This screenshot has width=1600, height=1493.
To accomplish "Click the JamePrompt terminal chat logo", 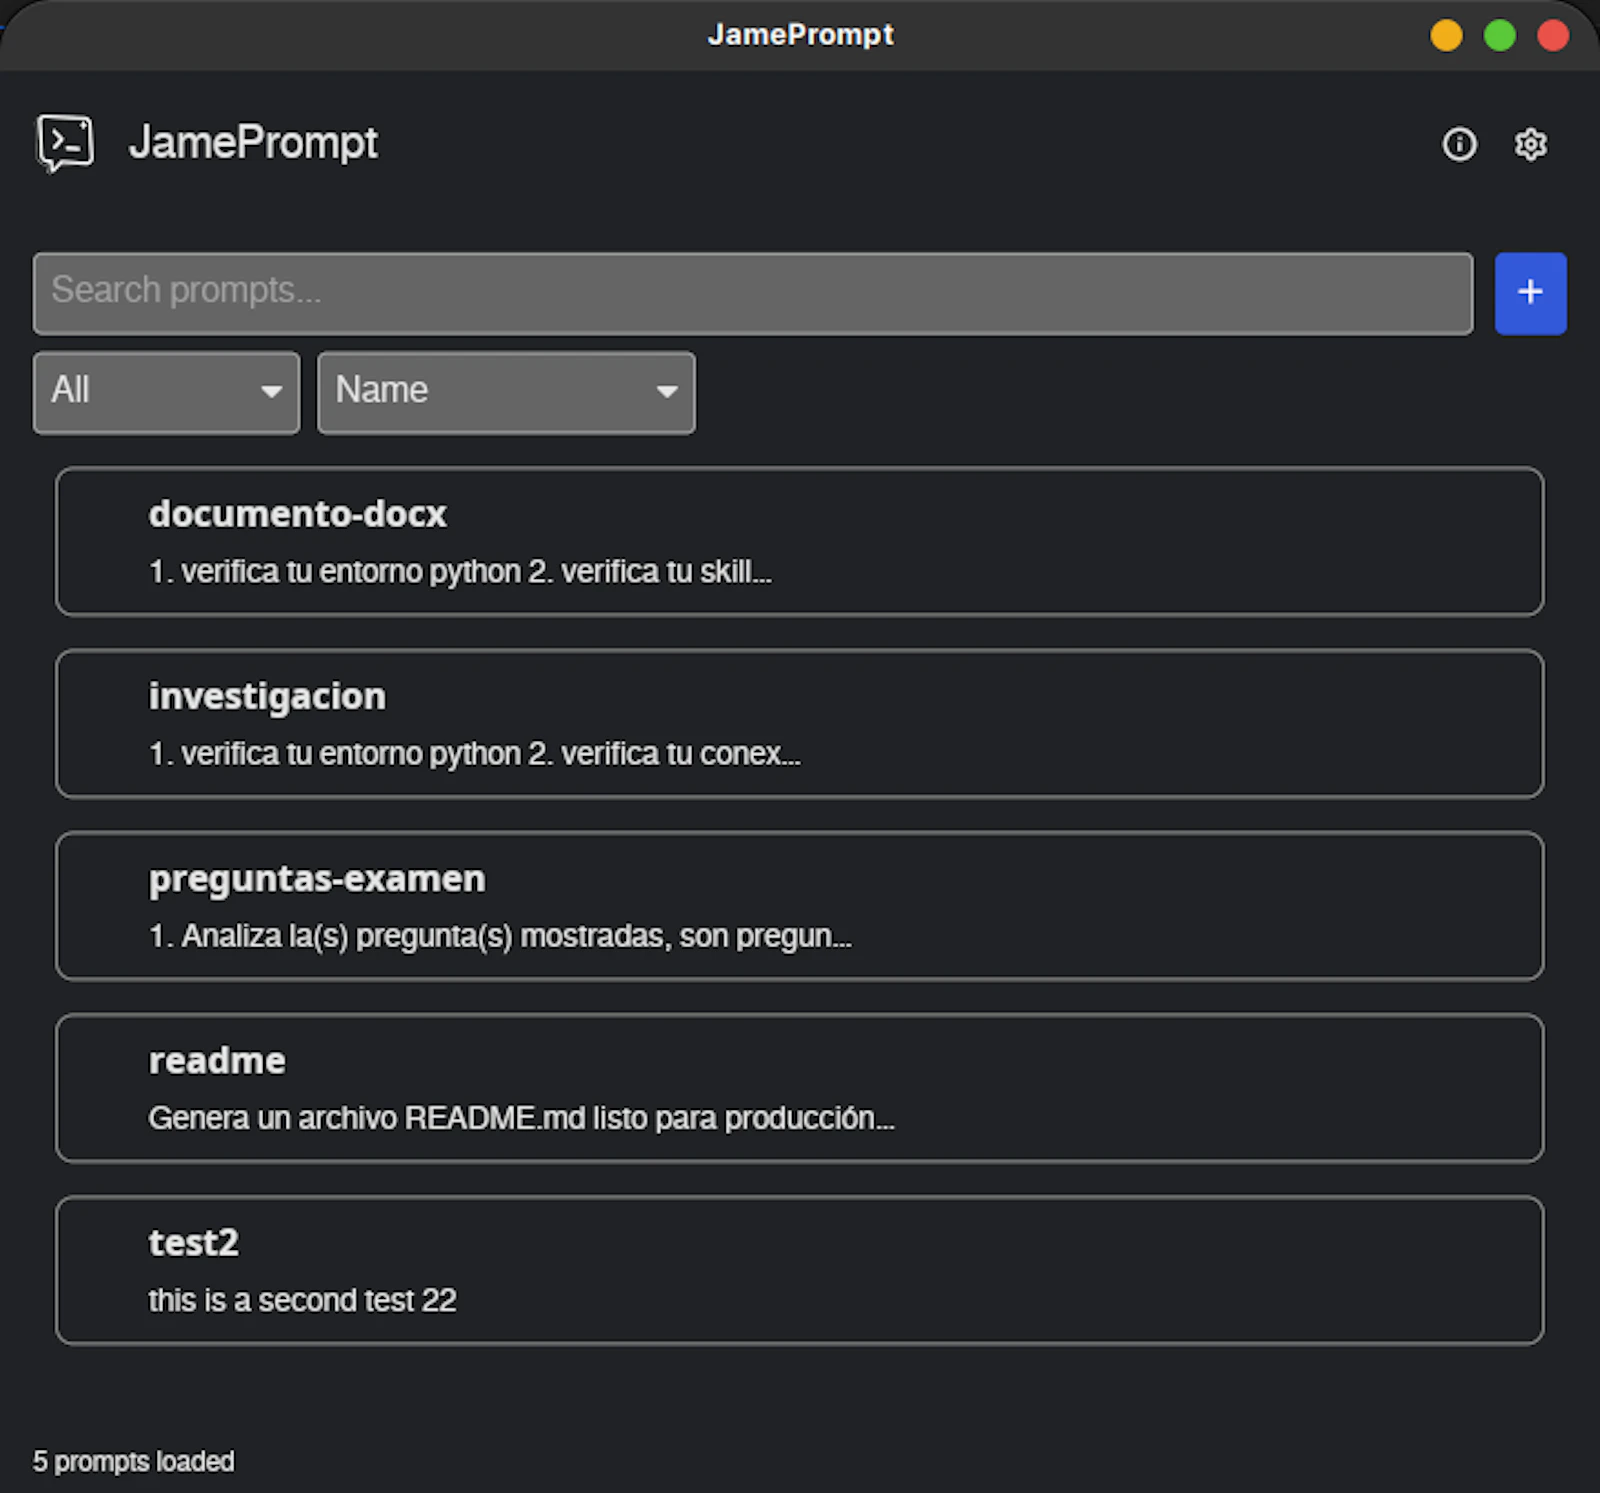I will click(66, 143).
